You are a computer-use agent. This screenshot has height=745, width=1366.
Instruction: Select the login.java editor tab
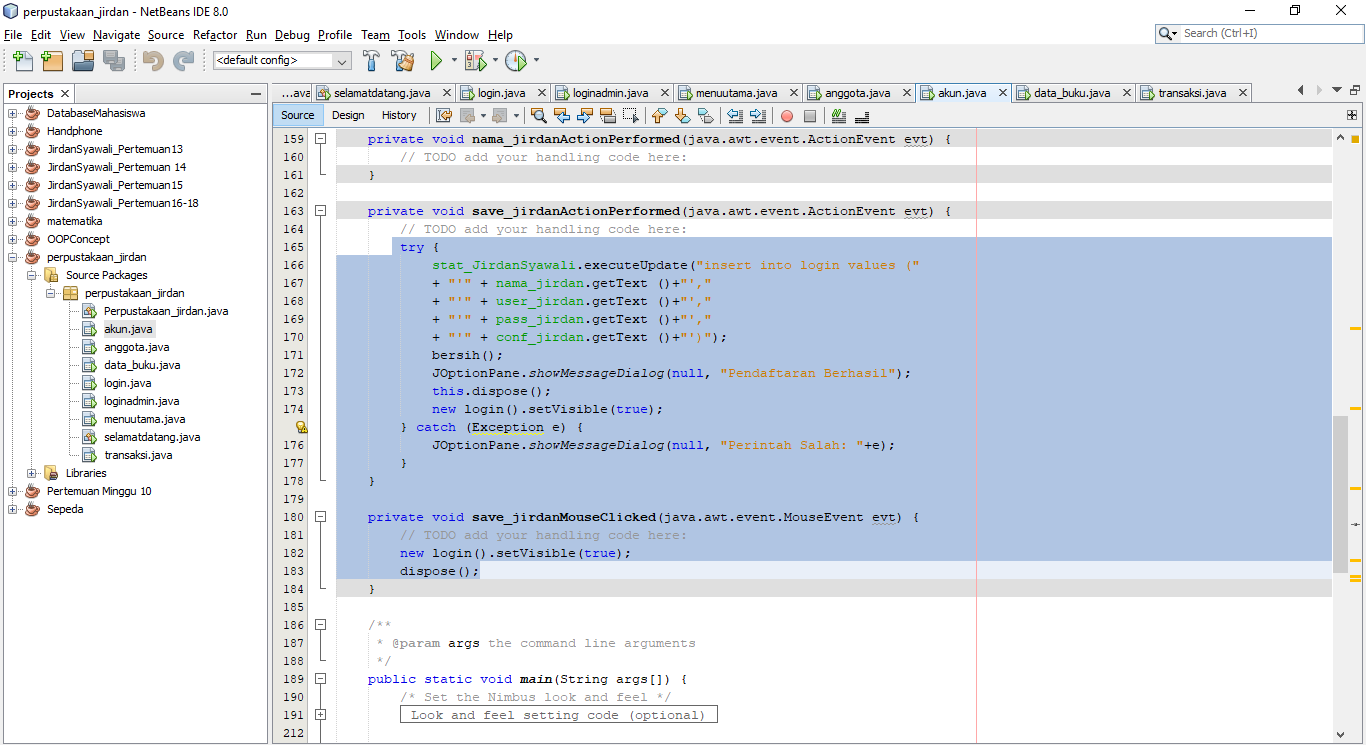498,92
